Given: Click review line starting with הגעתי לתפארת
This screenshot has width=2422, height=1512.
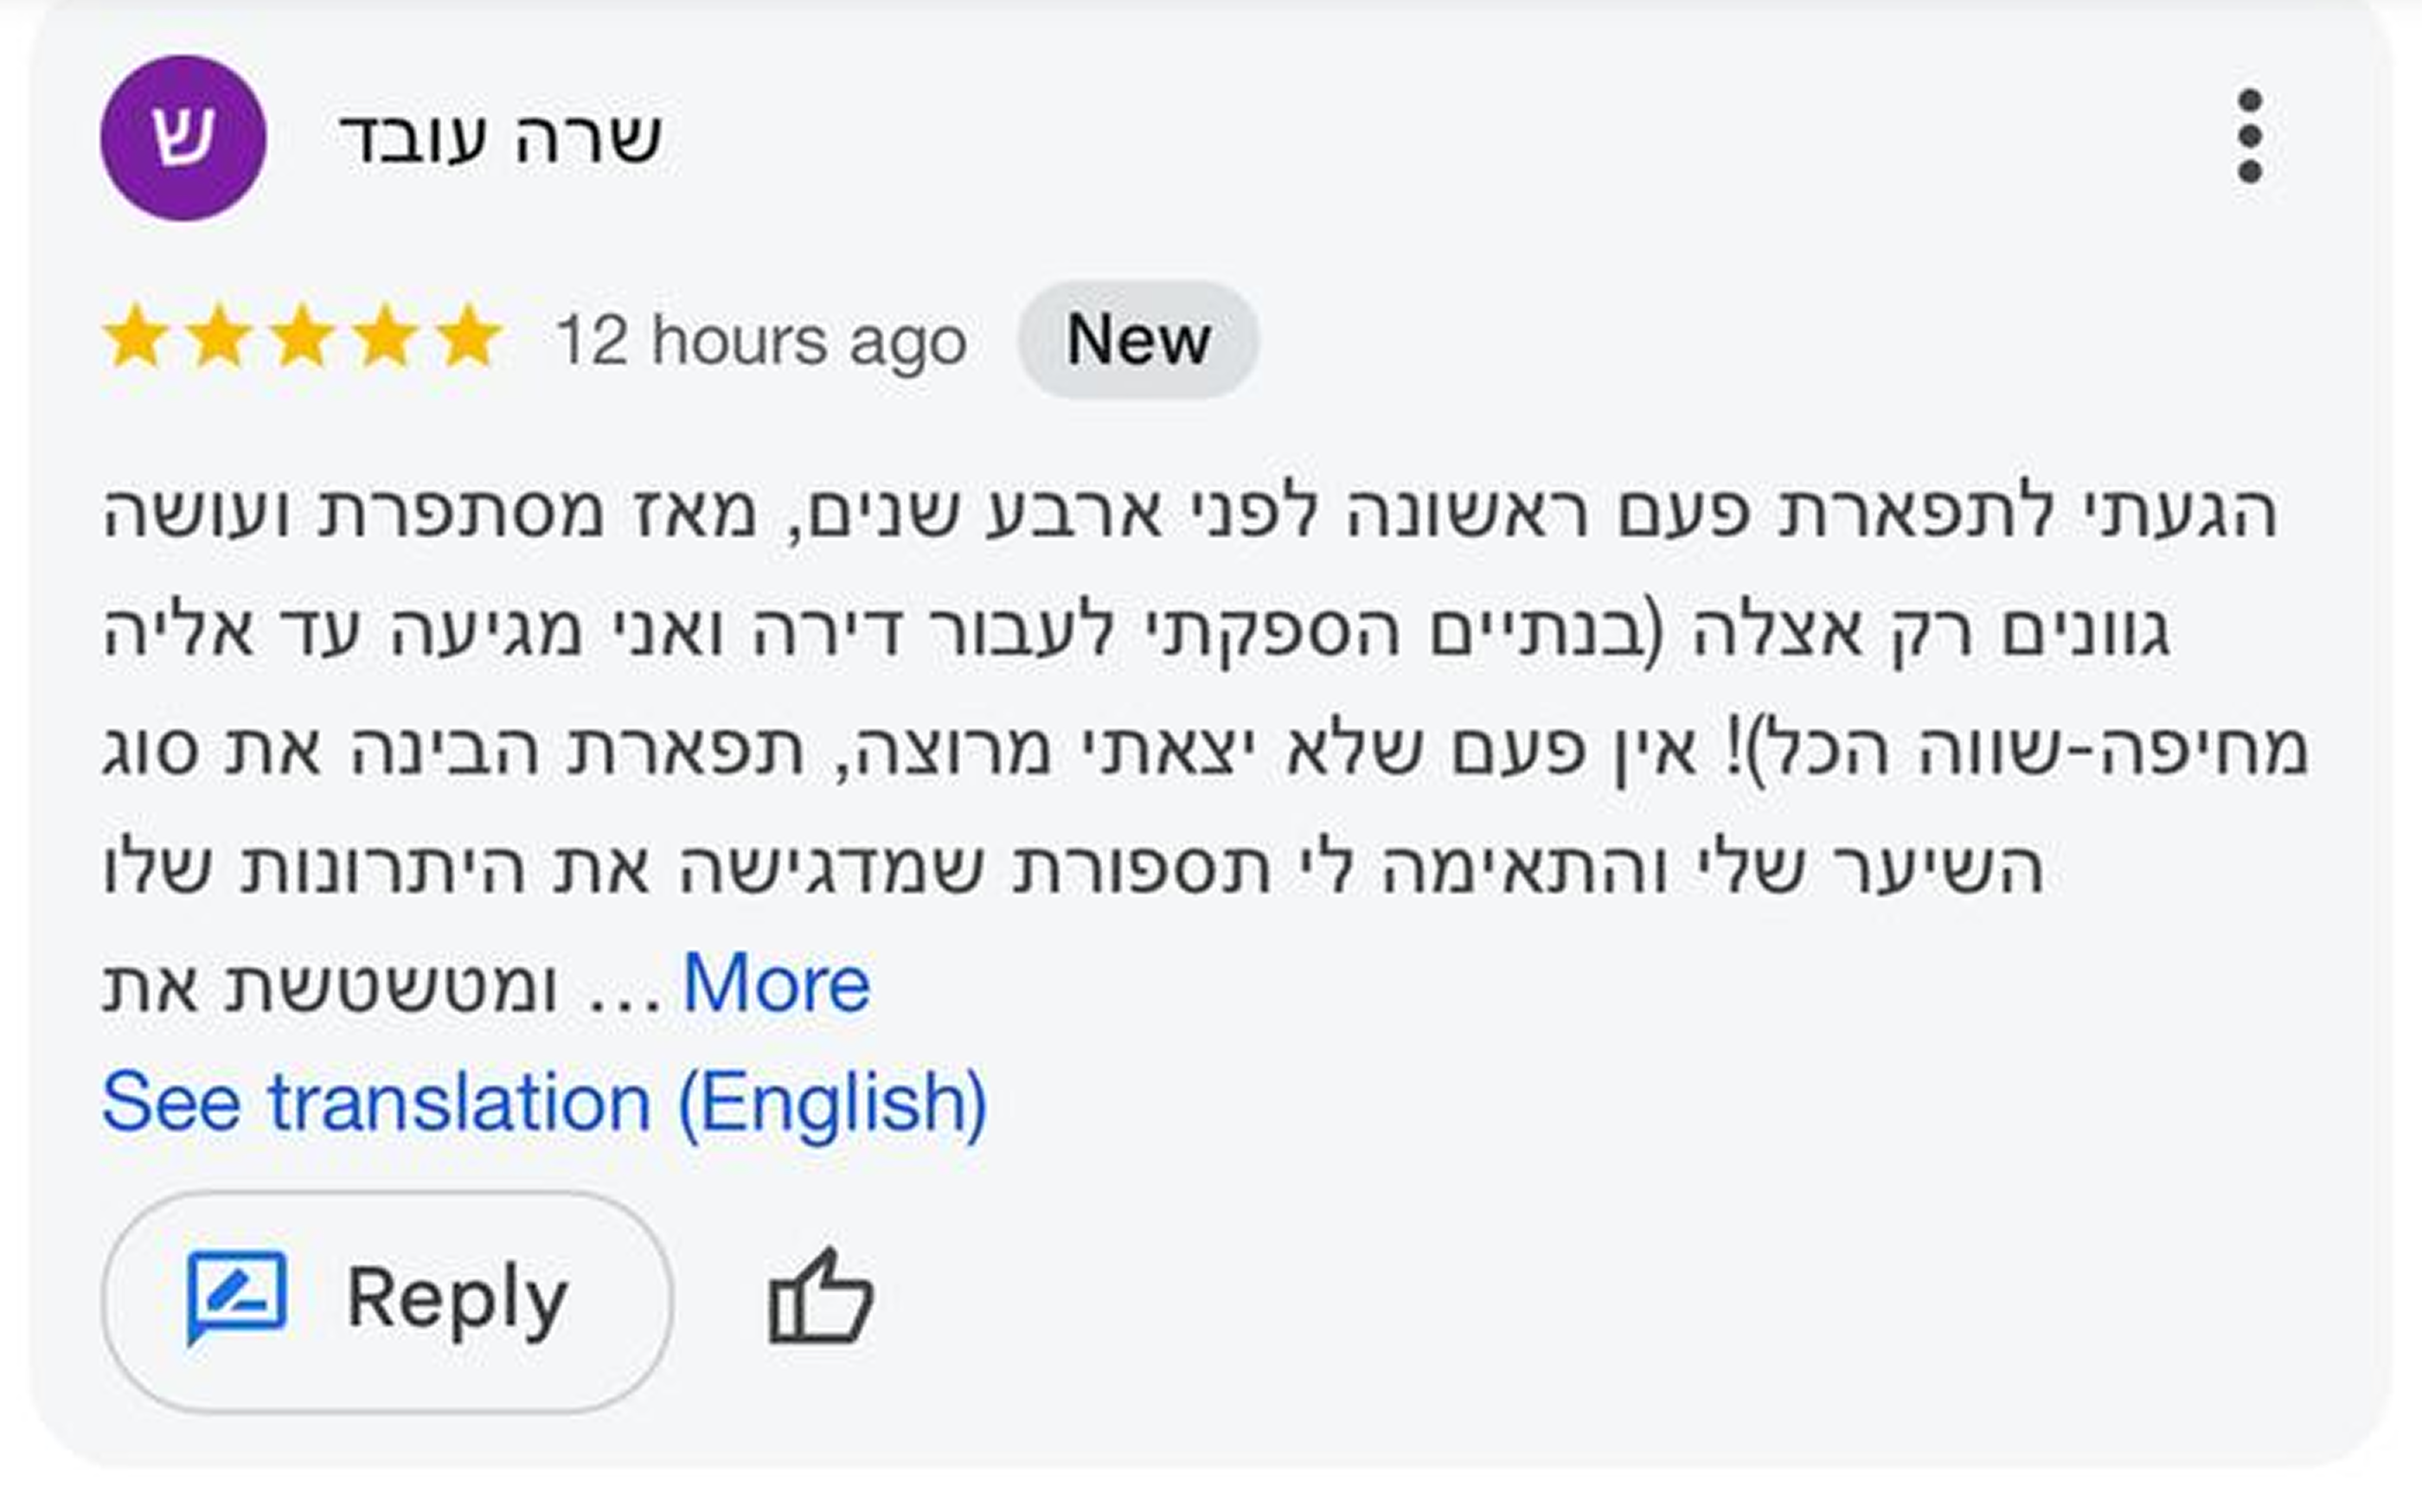Looking at the screenshot, I should (x=1190, y=512).
